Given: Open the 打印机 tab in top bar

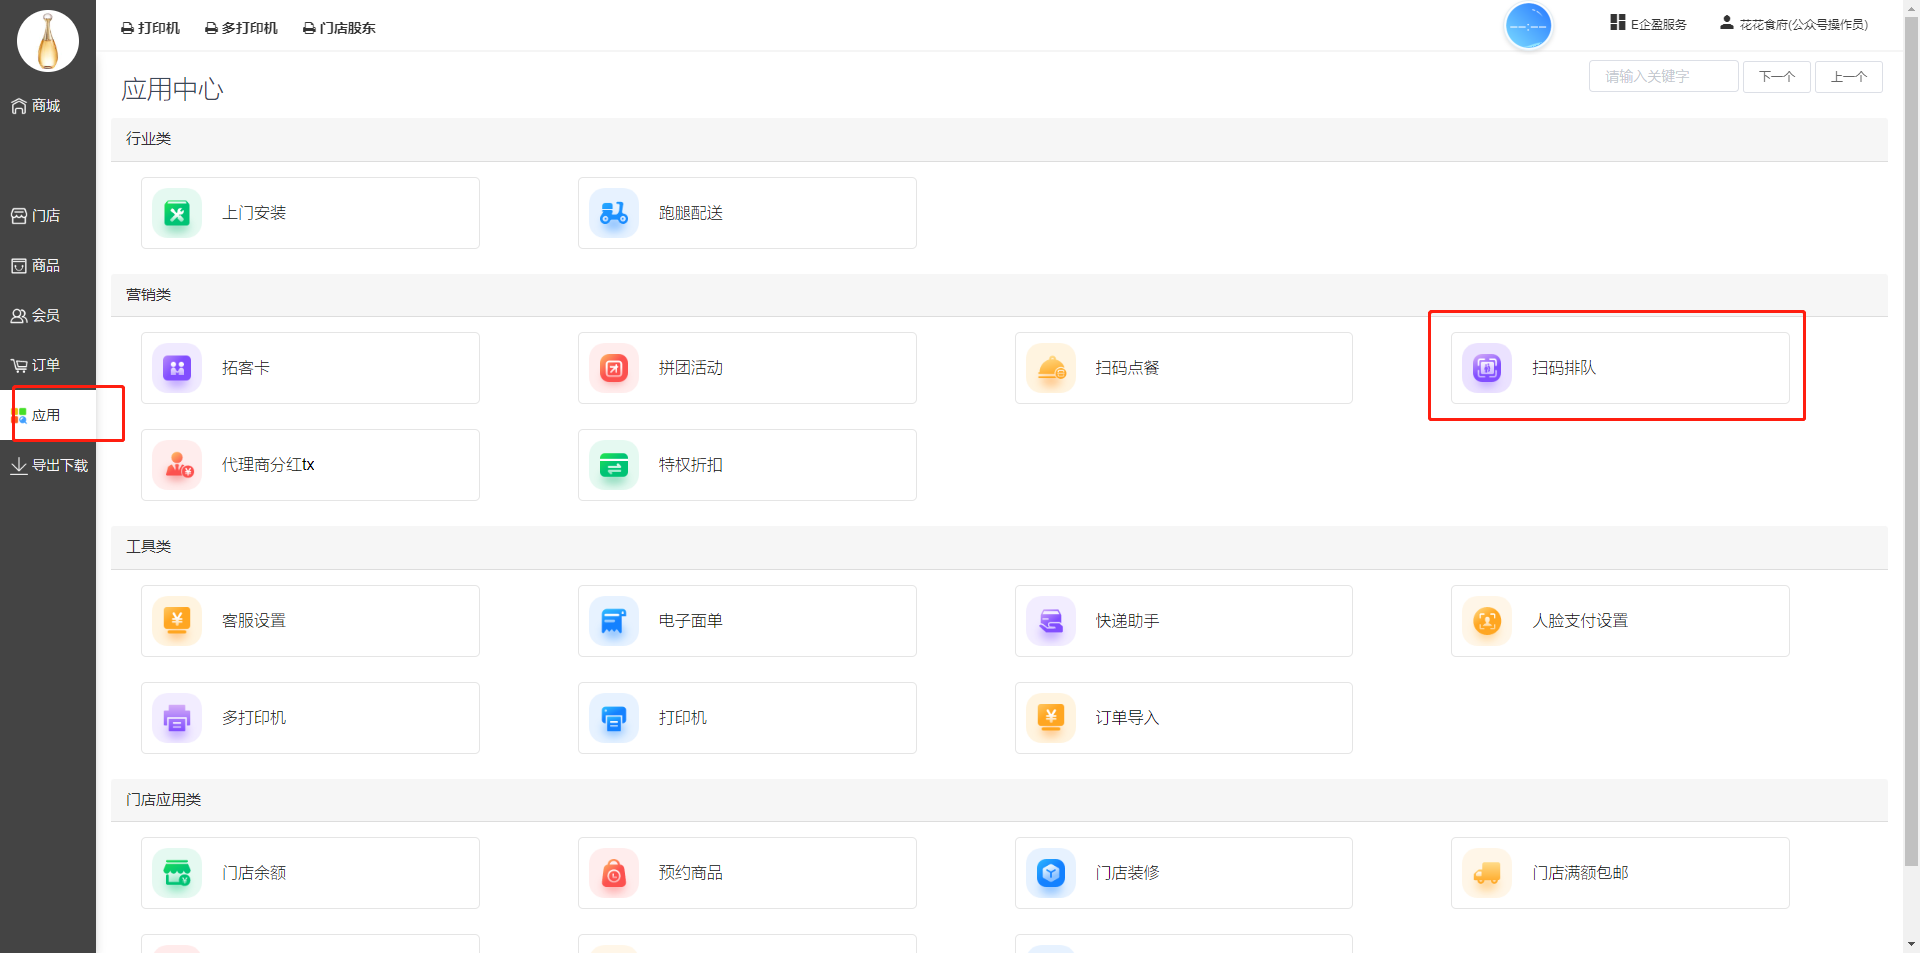Looking at the screenshot, I should [151, 28].
